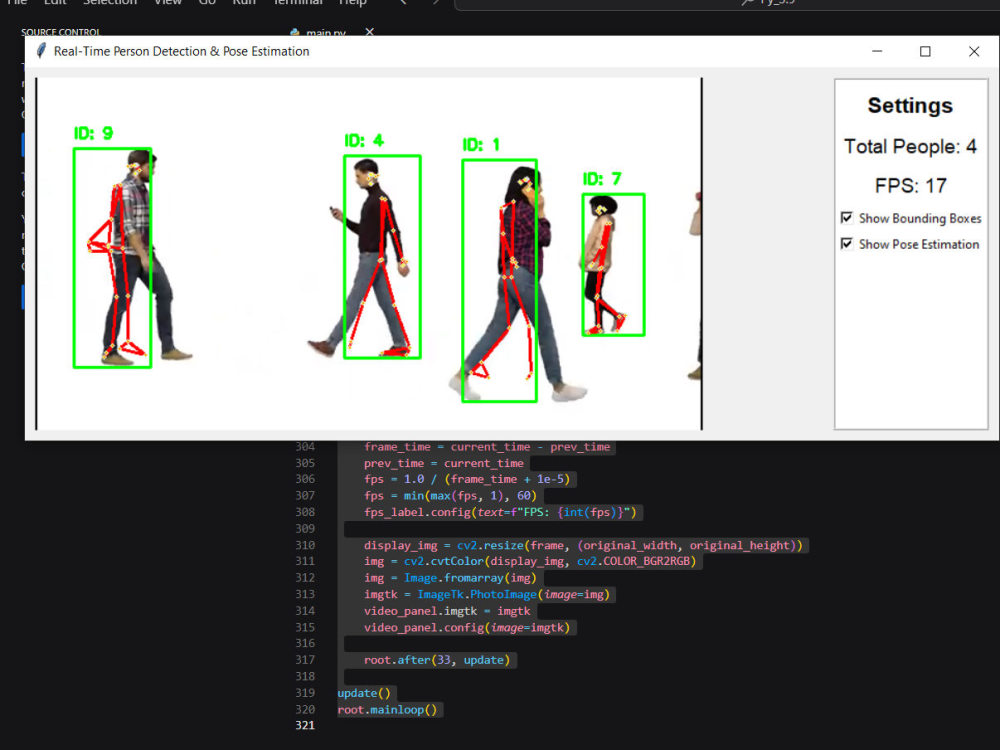
Task: Click the 'root.mainloop()' code line
Action: point(387,710)
